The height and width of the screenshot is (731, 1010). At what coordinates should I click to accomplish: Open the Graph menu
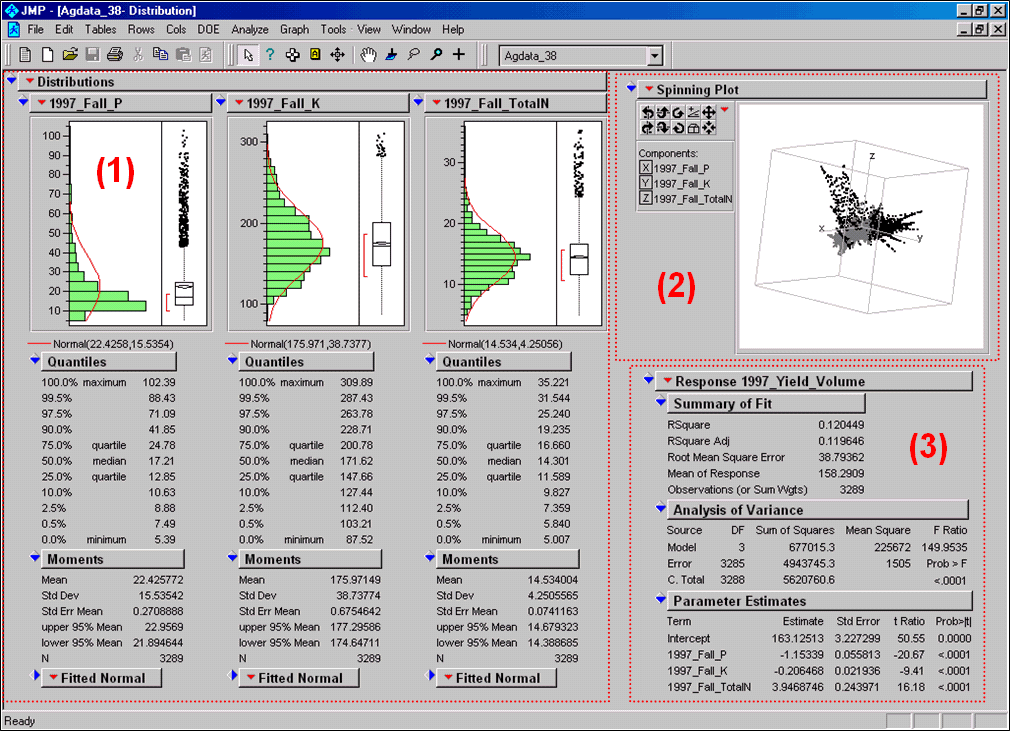pyautogui.click(x=294, y=30)
